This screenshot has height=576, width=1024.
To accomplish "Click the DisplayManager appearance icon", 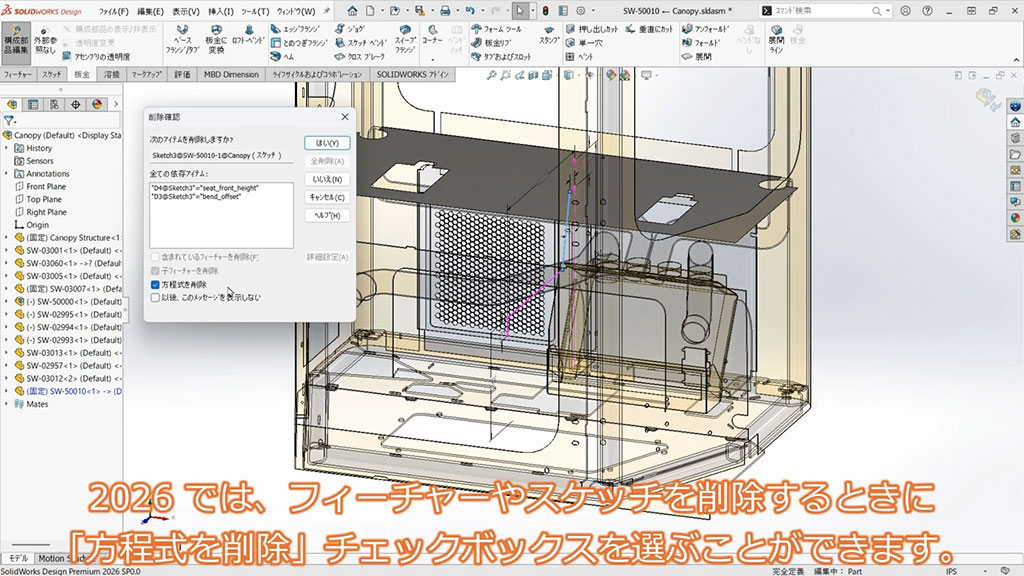I will (97, 104).
